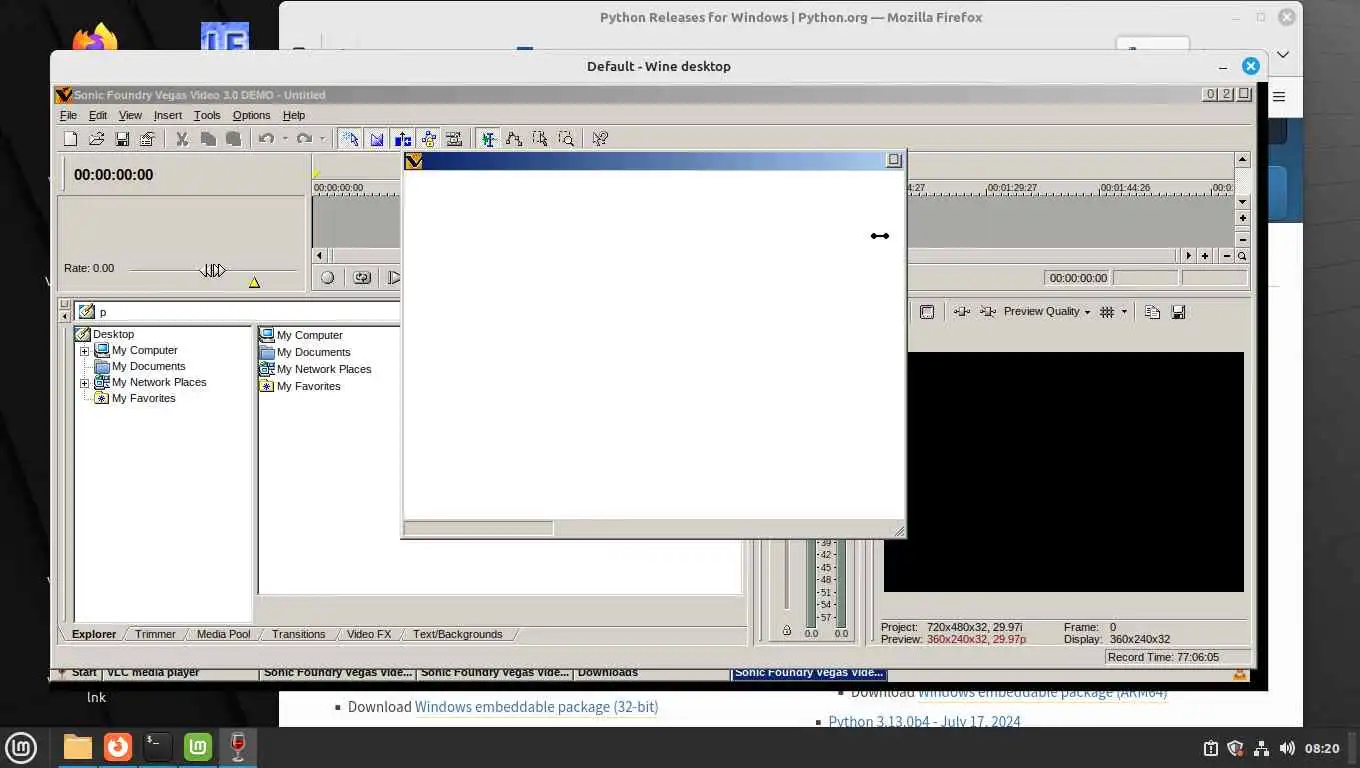Select My Documents in the folder tree
Viewport: 1360px width, 768px height.
click(x=148, y=366)
